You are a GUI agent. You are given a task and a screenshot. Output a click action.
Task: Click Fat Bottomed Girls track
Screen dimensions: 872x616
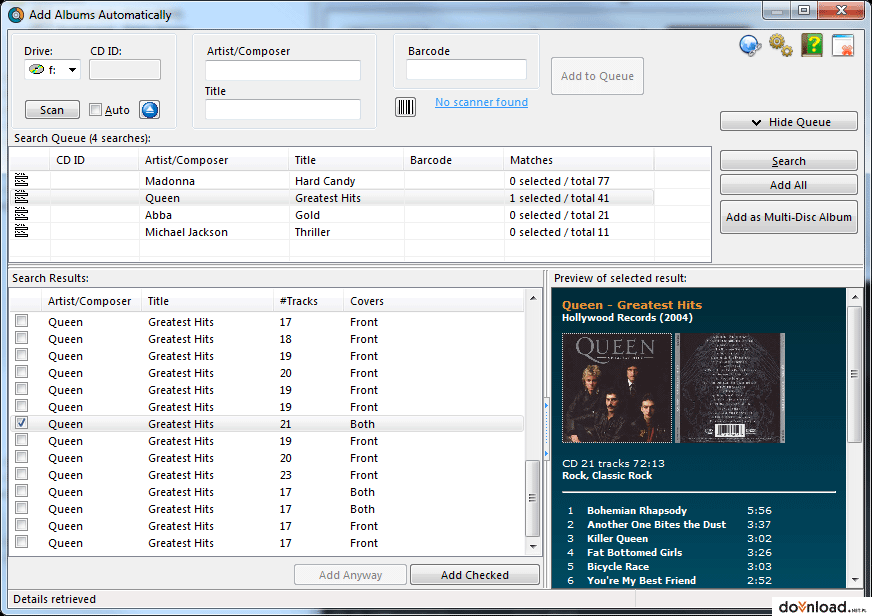click(635, 552)
